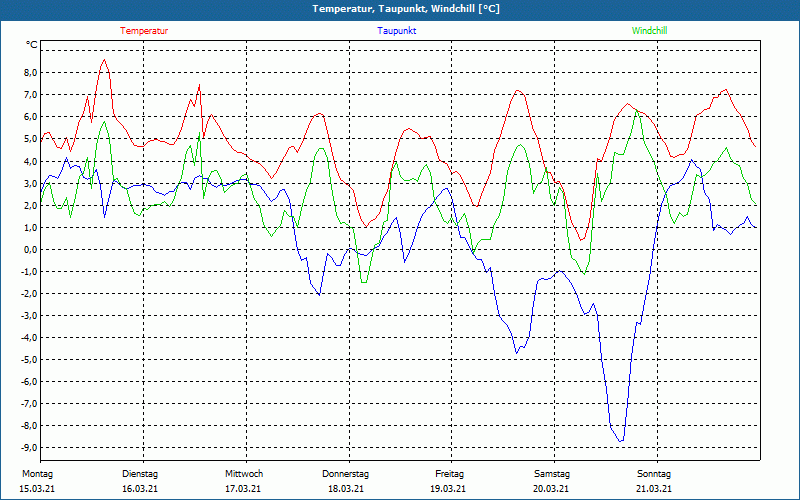Click the -1,0 value on the y-axis
The image size is (800, 500).
(30, 271)
